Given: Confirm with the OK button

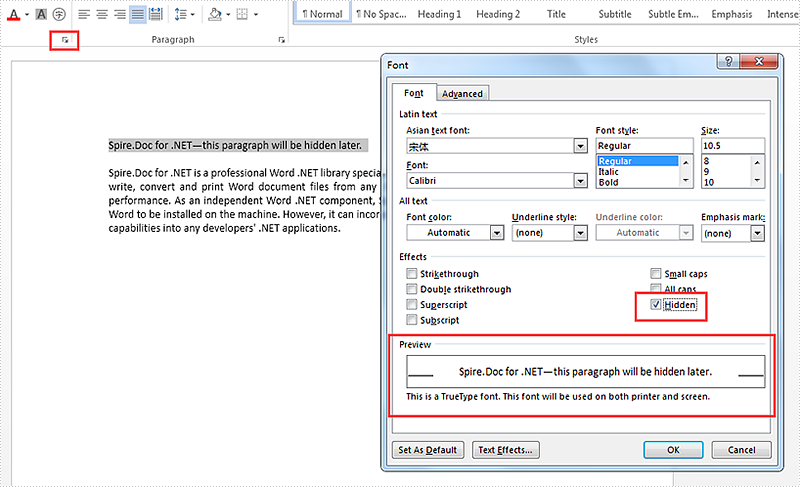Looking at the screenshot, I should [x=673, y=450].
